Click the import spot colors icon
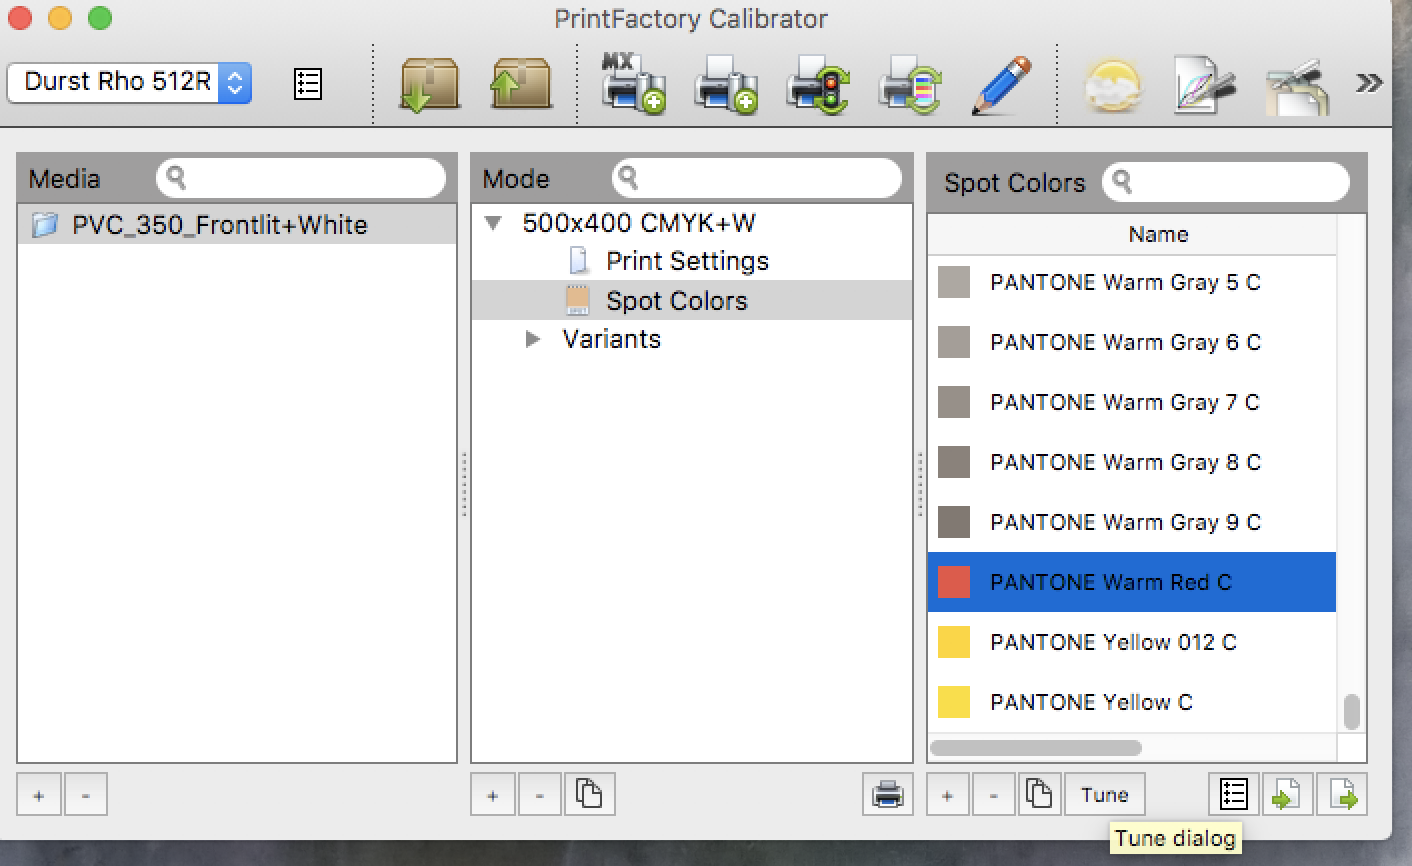 (1287, 796)
